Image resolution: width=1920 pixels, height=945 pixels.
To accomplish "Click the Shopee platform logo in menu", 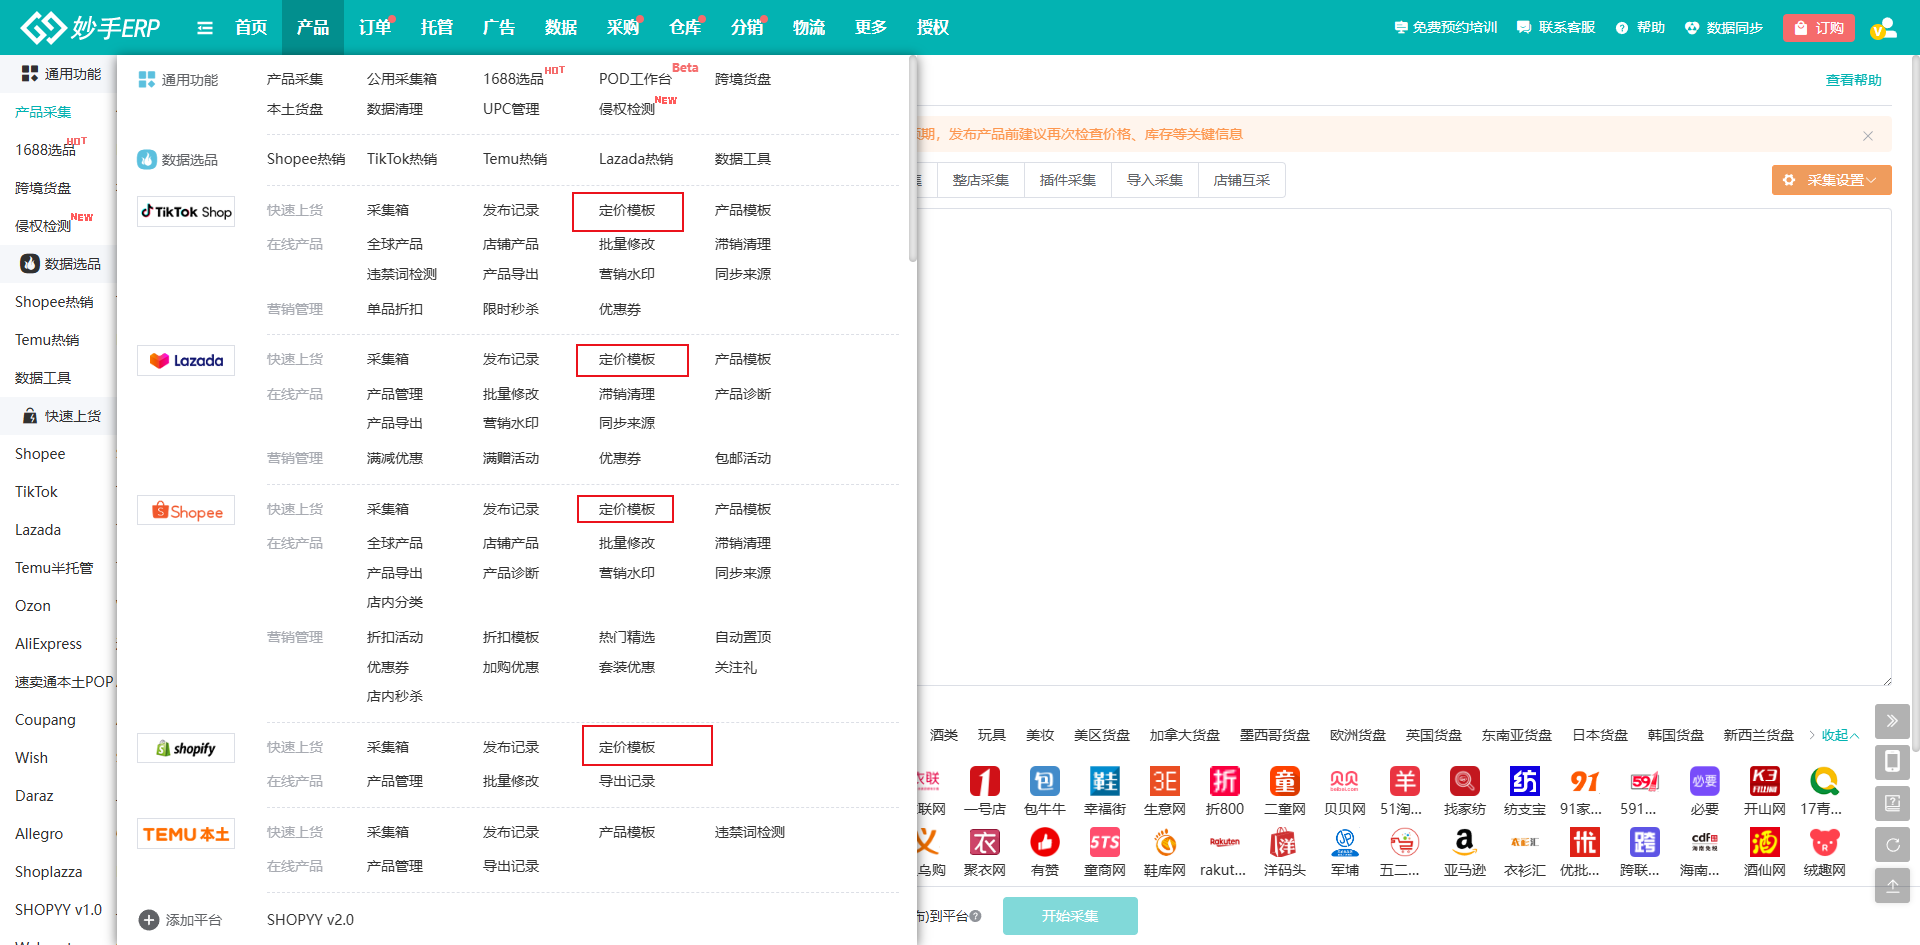I will pos(187,511).
